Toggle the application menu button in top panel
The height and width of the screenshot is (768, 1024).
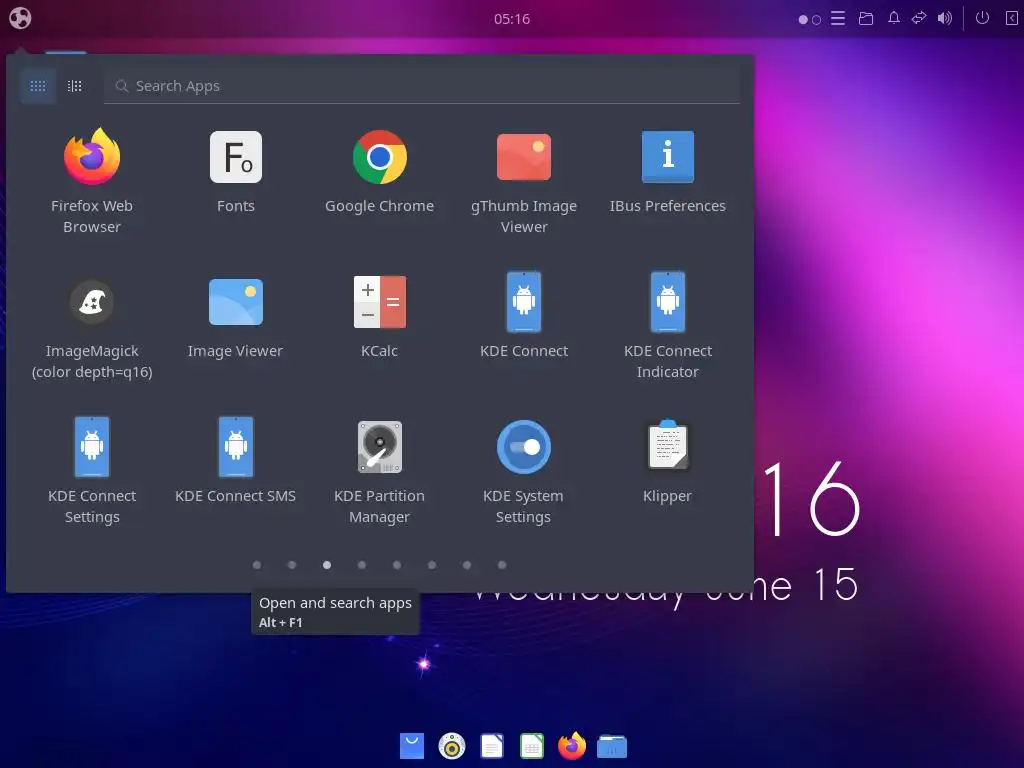20,18
